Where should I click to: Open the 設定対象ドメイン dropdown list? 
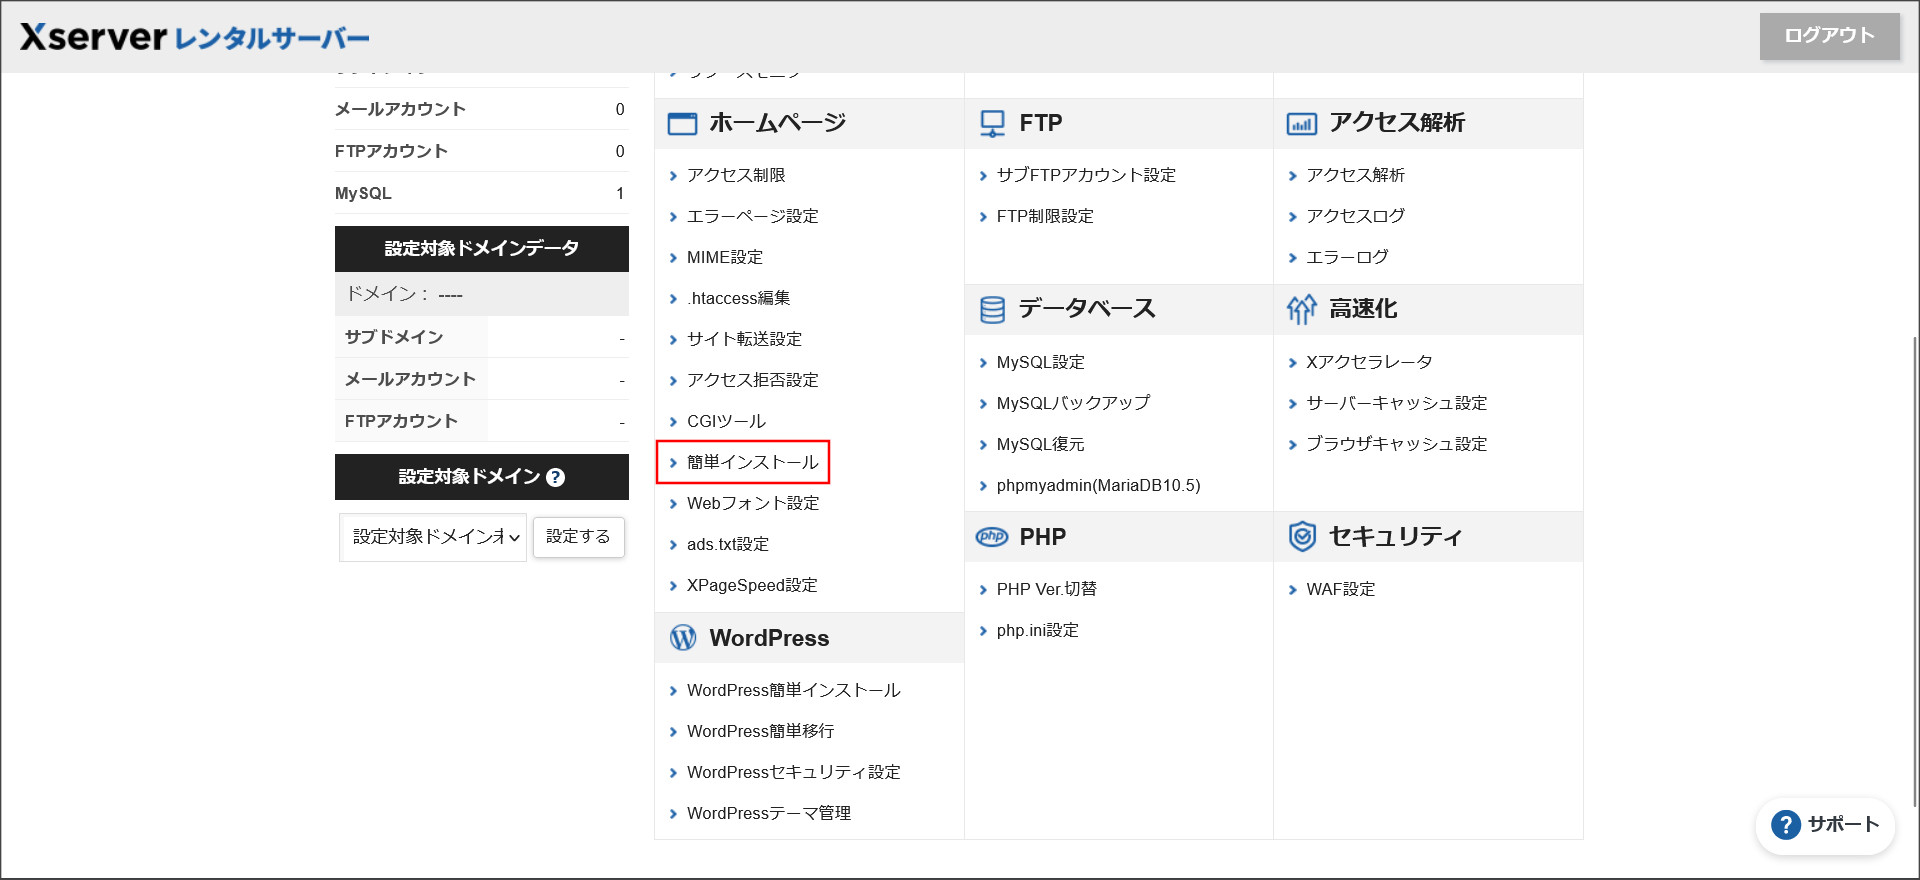[x=433, y=538]
